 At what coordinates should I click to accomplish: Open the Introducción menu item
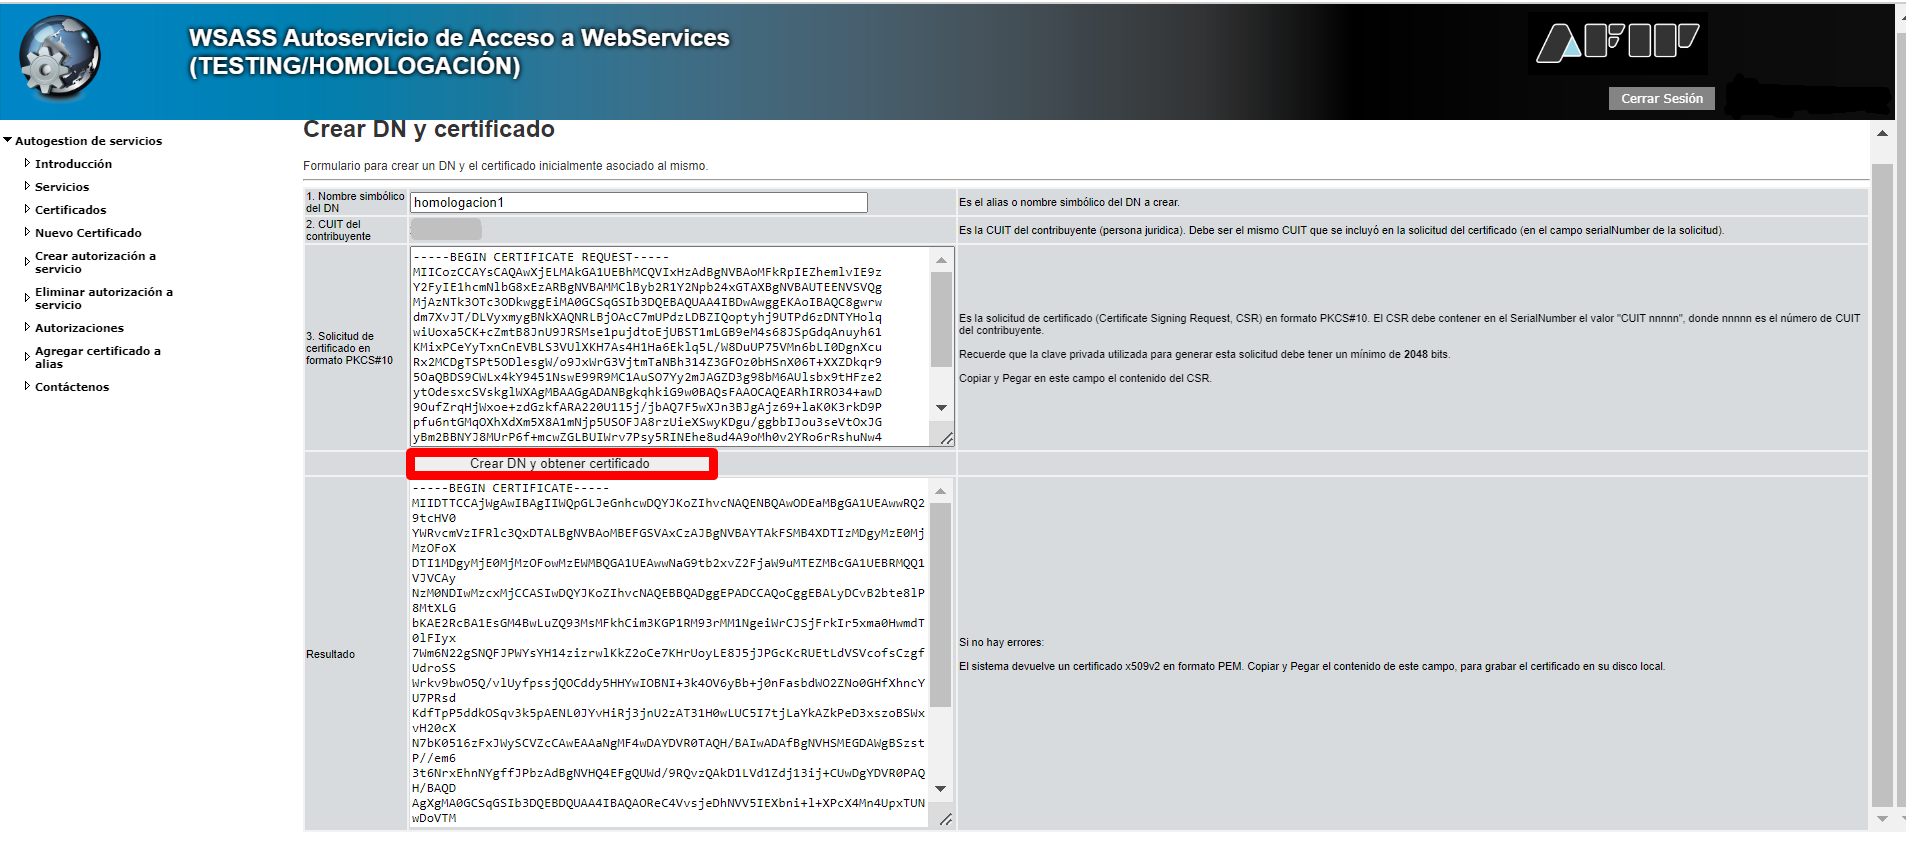coord(73,164)
